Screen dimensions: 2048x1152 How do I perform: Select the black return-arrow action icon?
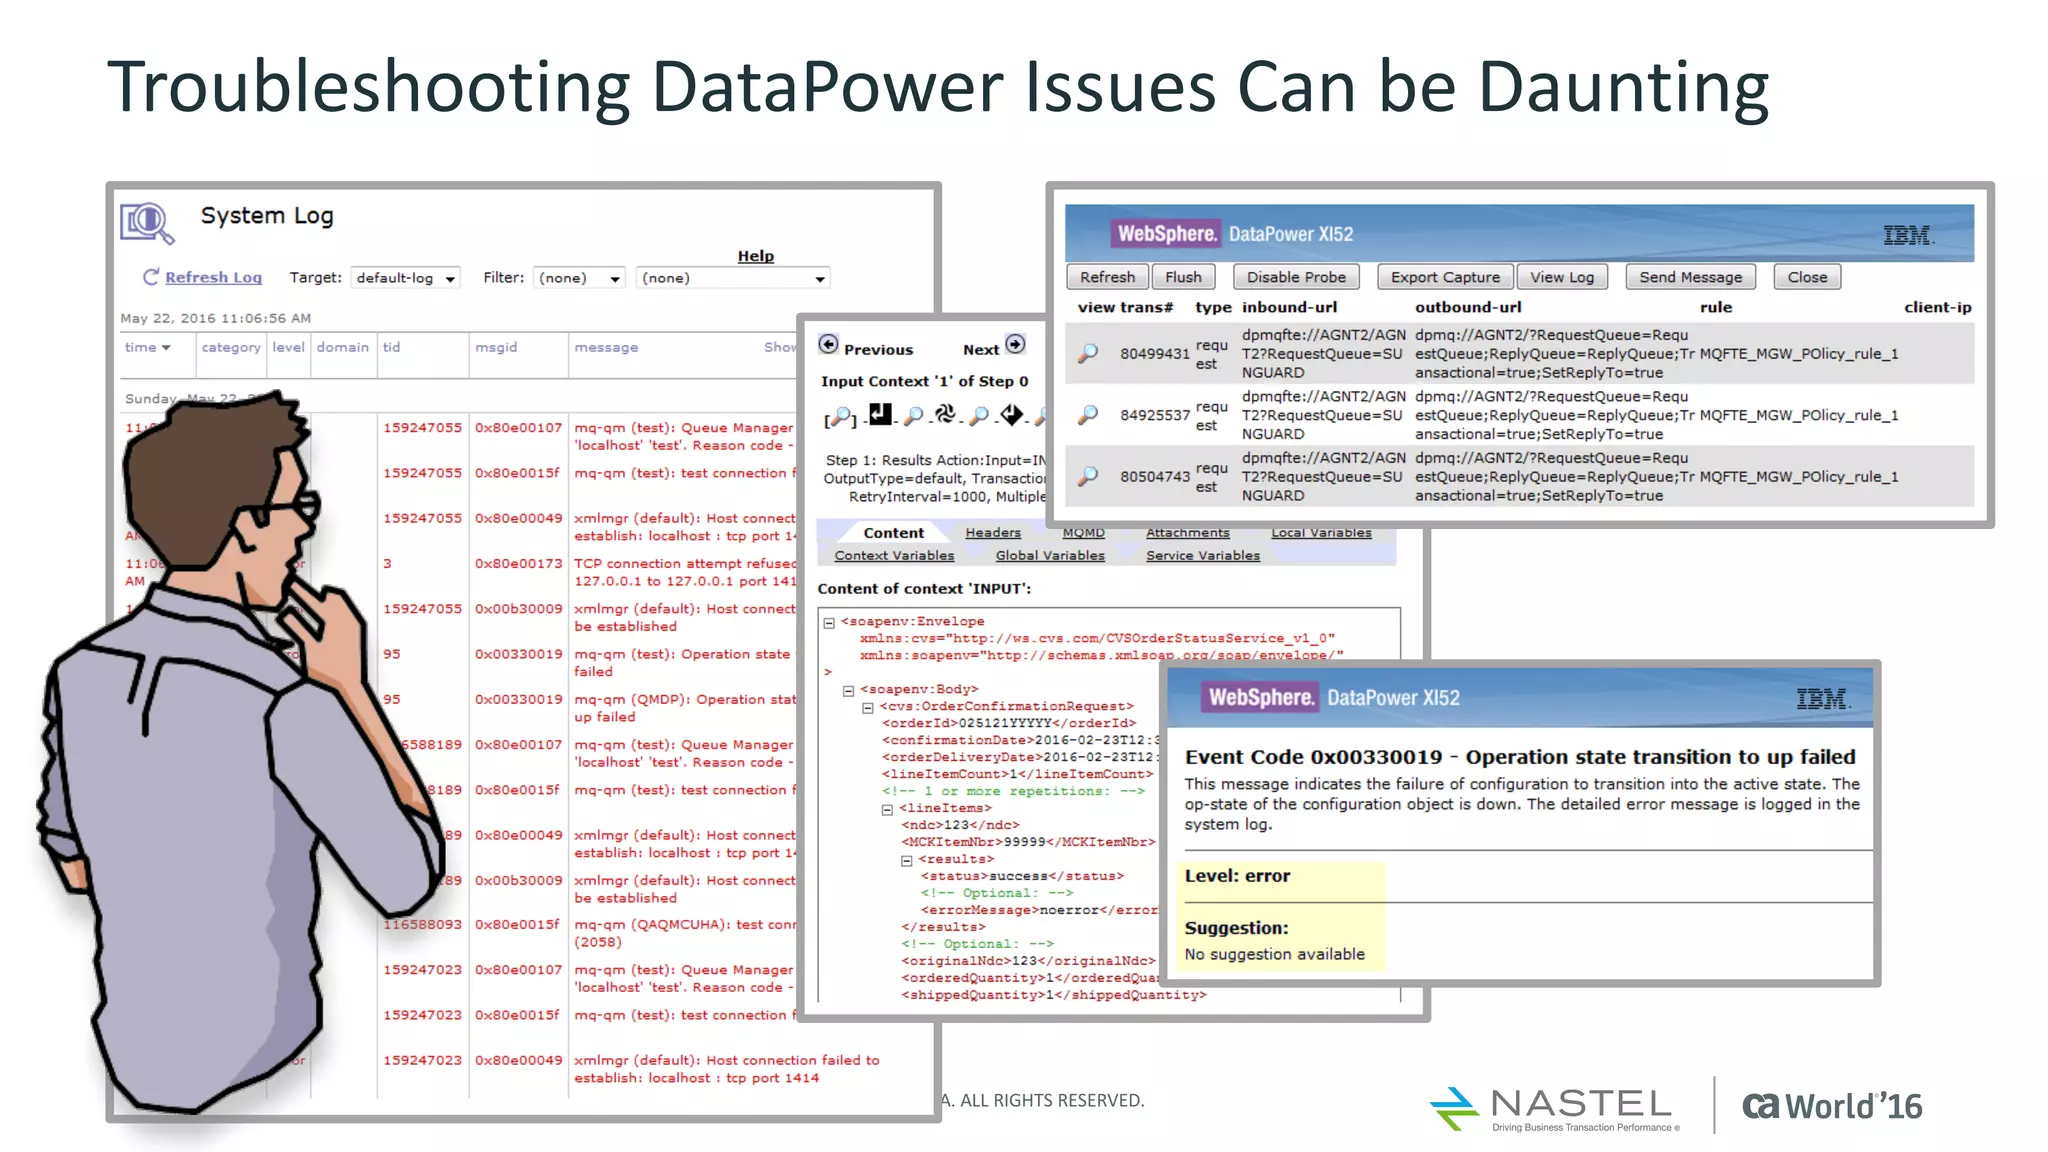coord(880,414)
